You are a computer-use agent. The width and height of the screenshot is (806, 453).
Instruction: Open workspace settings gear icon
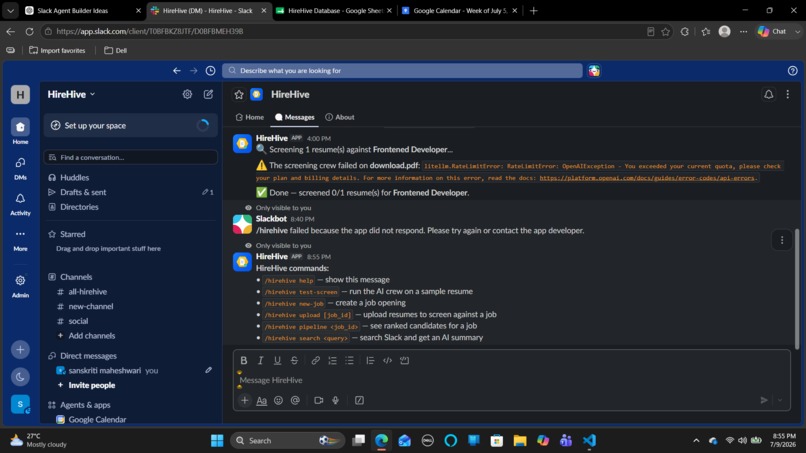[187, 94]
